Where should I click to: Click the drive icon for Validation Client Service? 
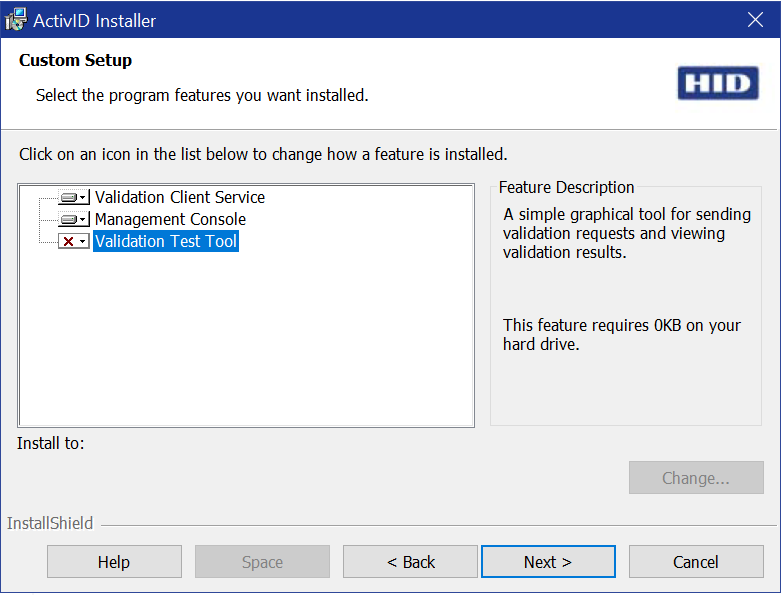tap(69, 198)
